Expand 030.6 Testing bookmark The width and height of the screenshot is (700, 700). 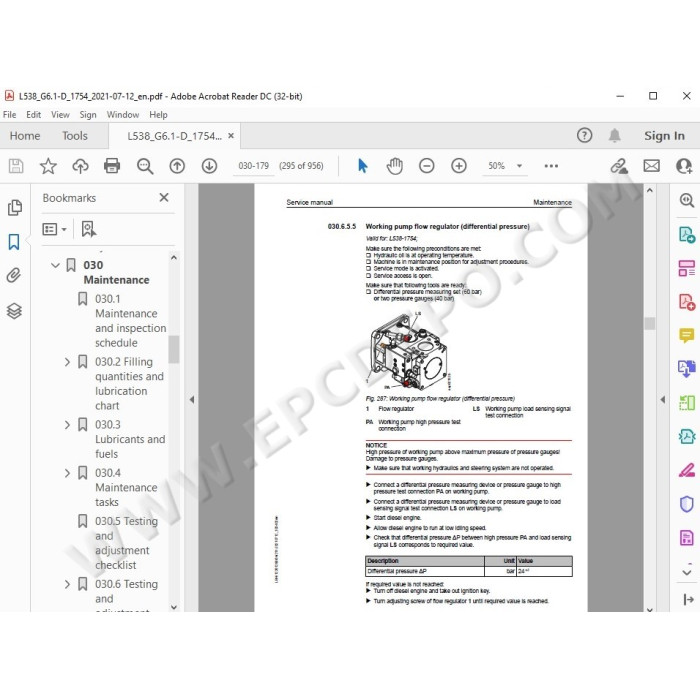(67, 584)
